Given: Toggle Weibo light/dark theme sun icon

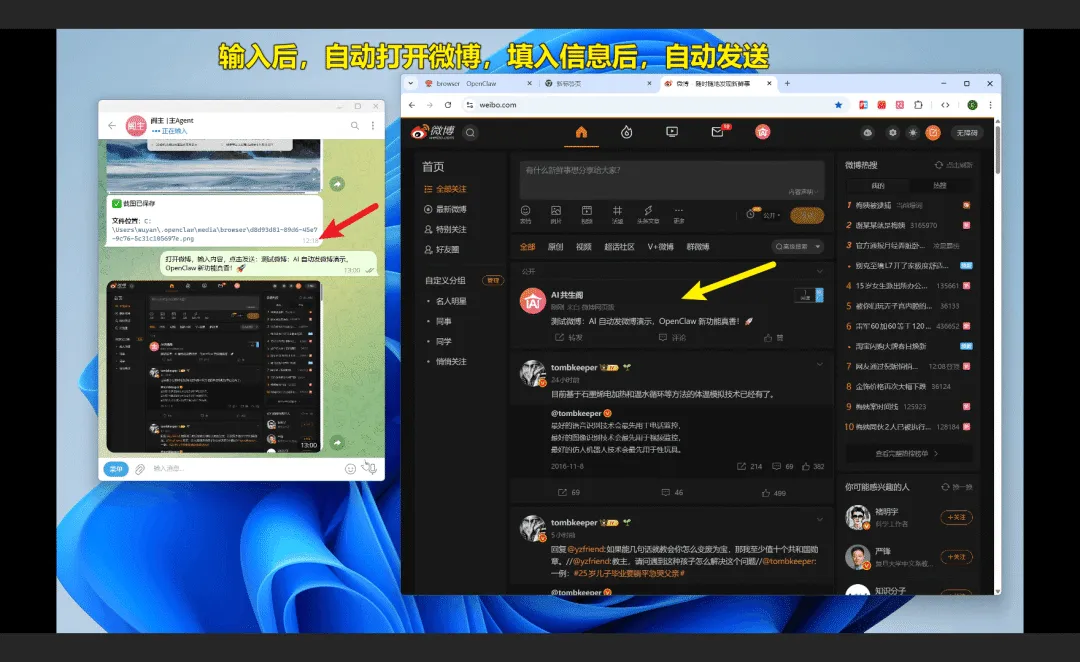Looking at the screenshot, I should coord(913,132).
